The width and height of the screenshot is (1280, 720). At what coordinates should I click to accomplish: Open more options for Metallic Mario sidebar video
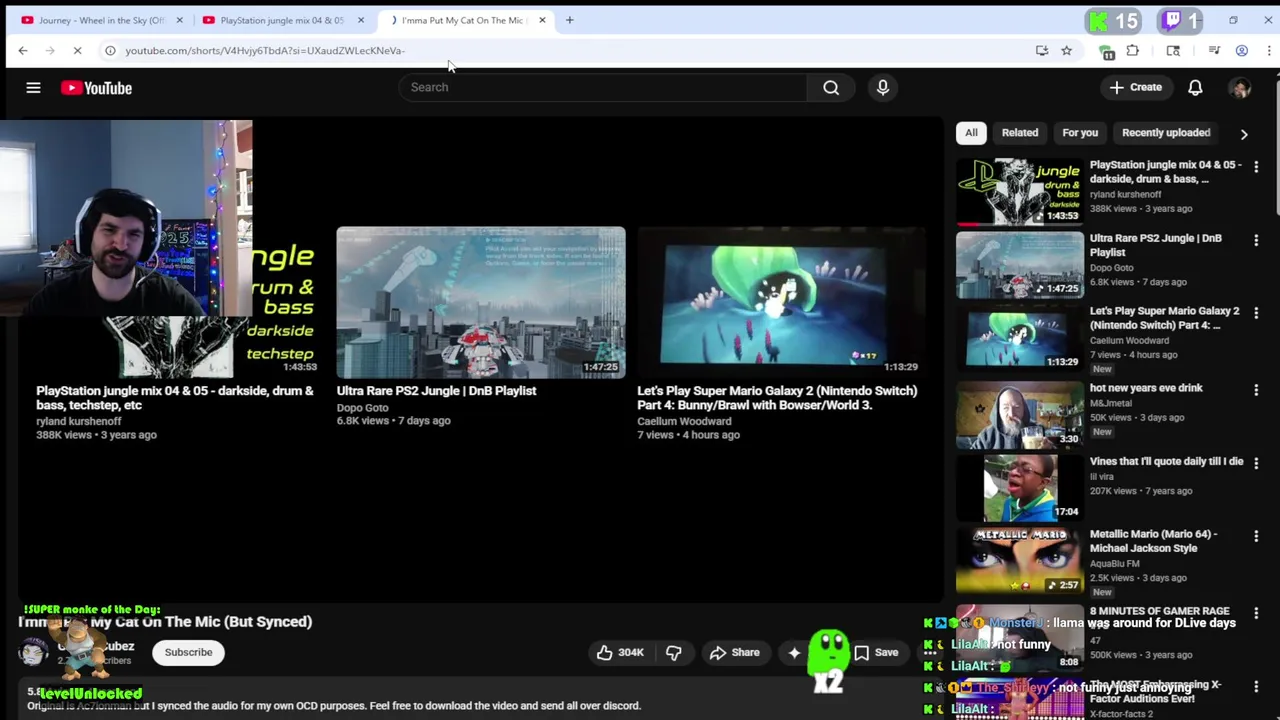[1256, 536]
